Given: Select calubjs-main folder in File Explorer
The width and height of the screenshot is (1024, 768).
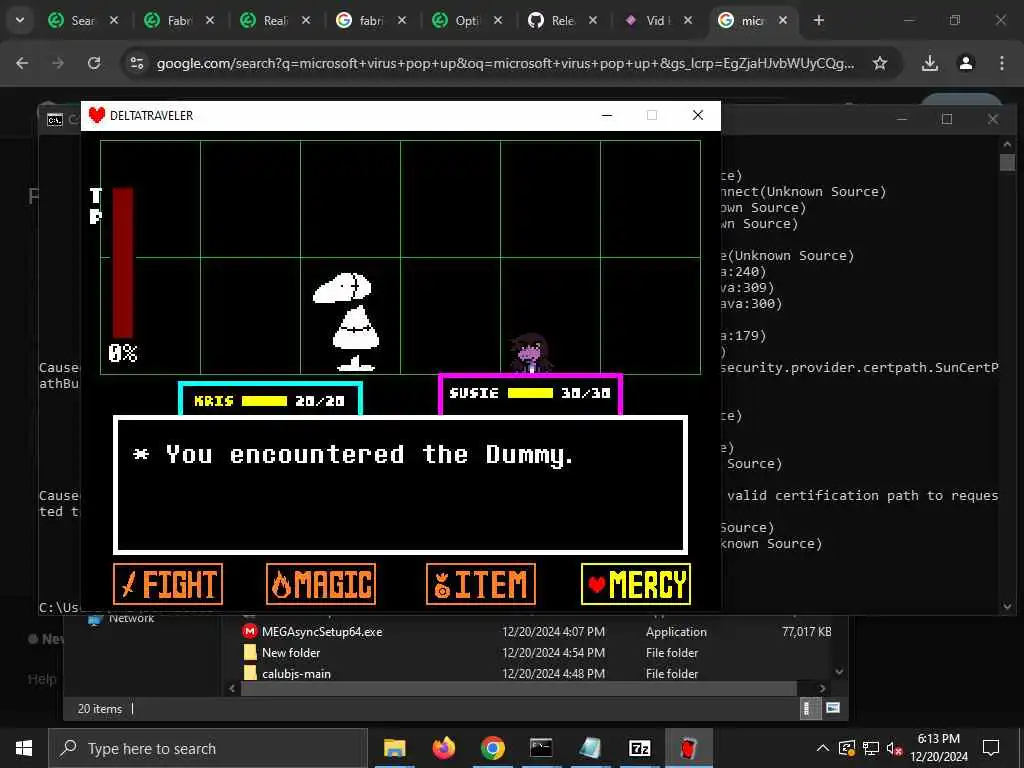Looking at the screenshot, I should (x=296, y=673).
